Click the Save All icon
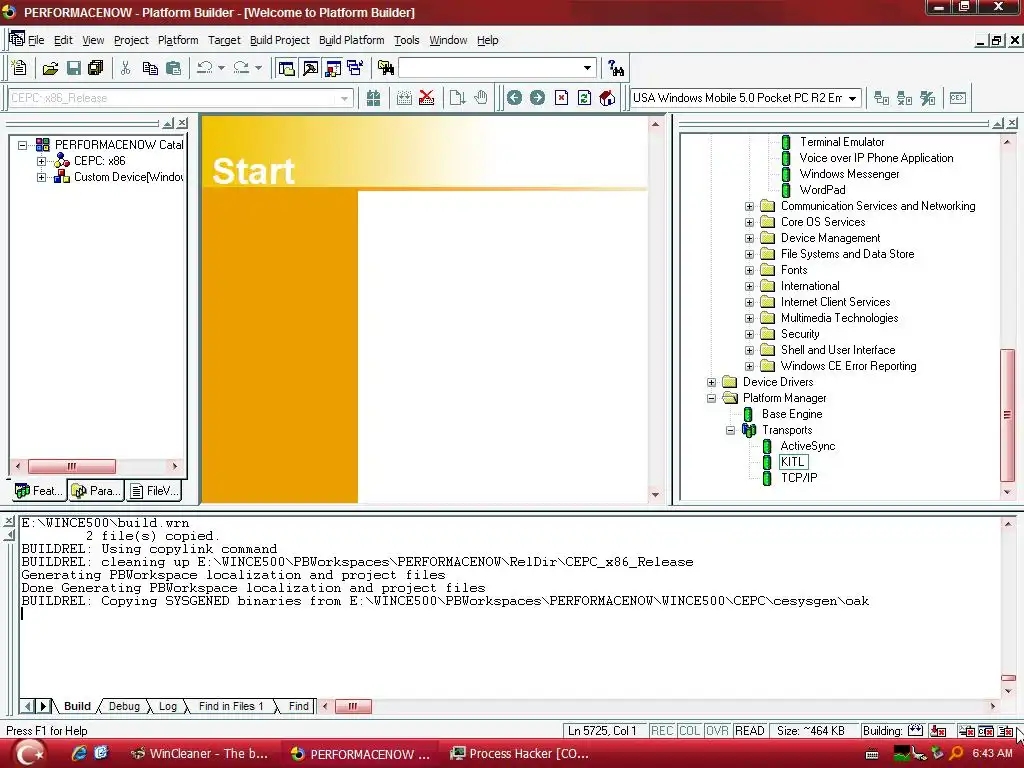This screenshot has width=1024, height=768. (96, 68)
